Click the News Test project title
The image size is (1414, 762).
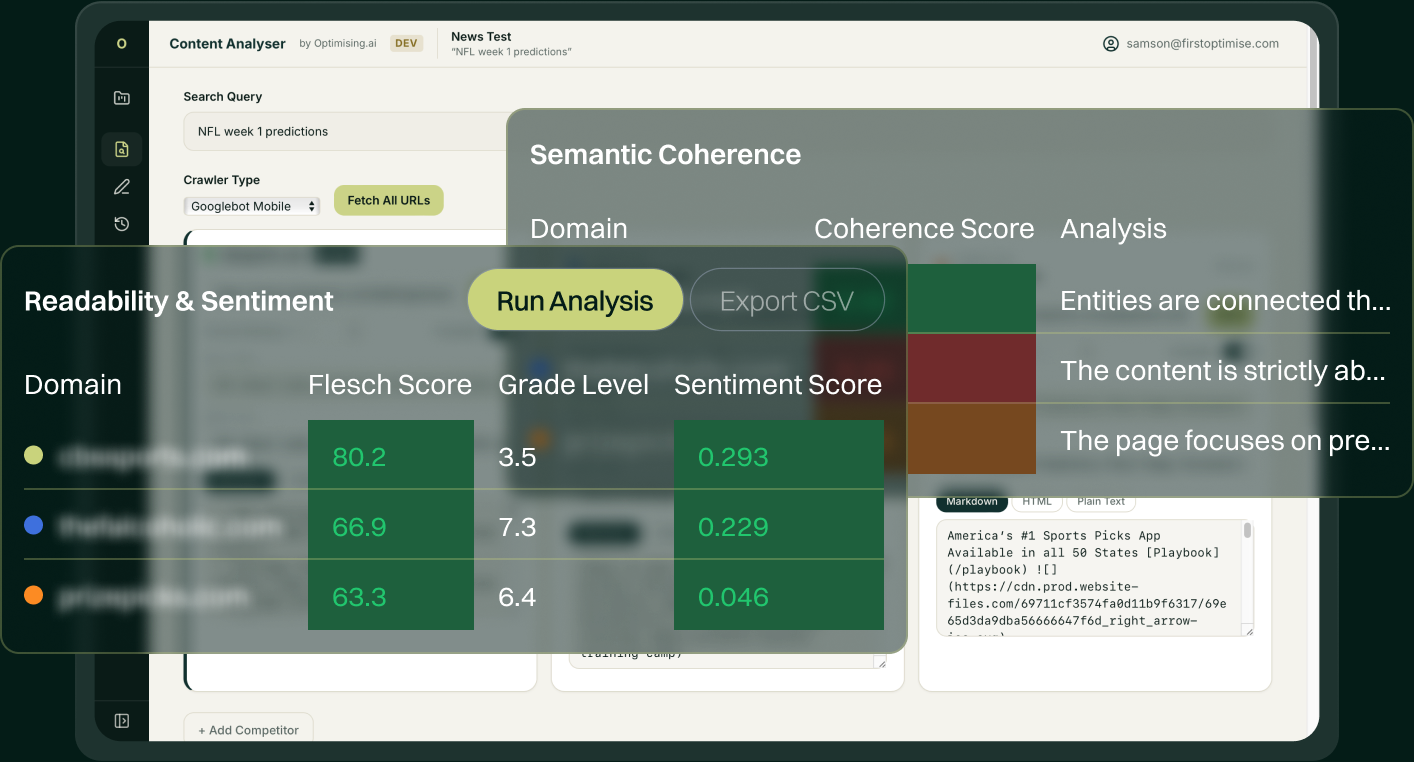[481, 37]
